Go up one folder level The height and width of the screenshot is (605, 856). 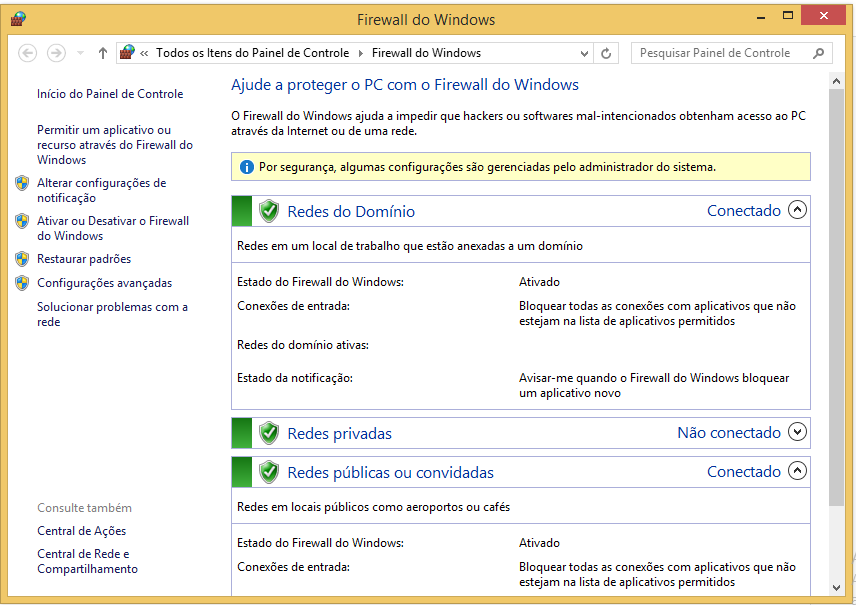(x=103, y=53)
